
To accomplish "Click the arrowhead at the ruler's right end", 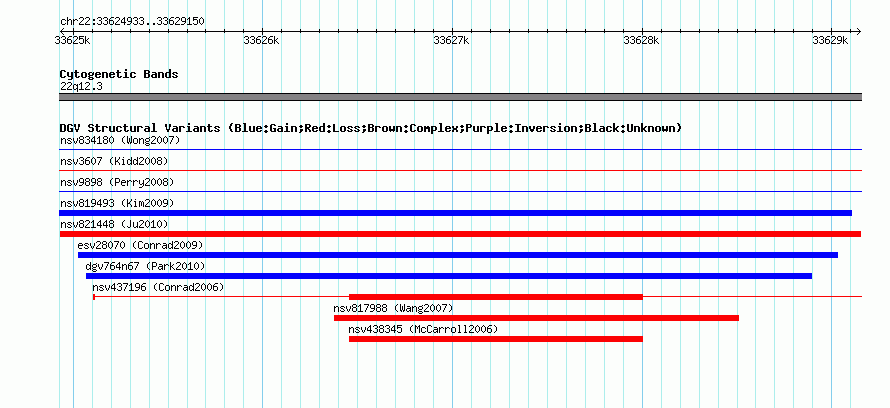I will coord(858,31).
